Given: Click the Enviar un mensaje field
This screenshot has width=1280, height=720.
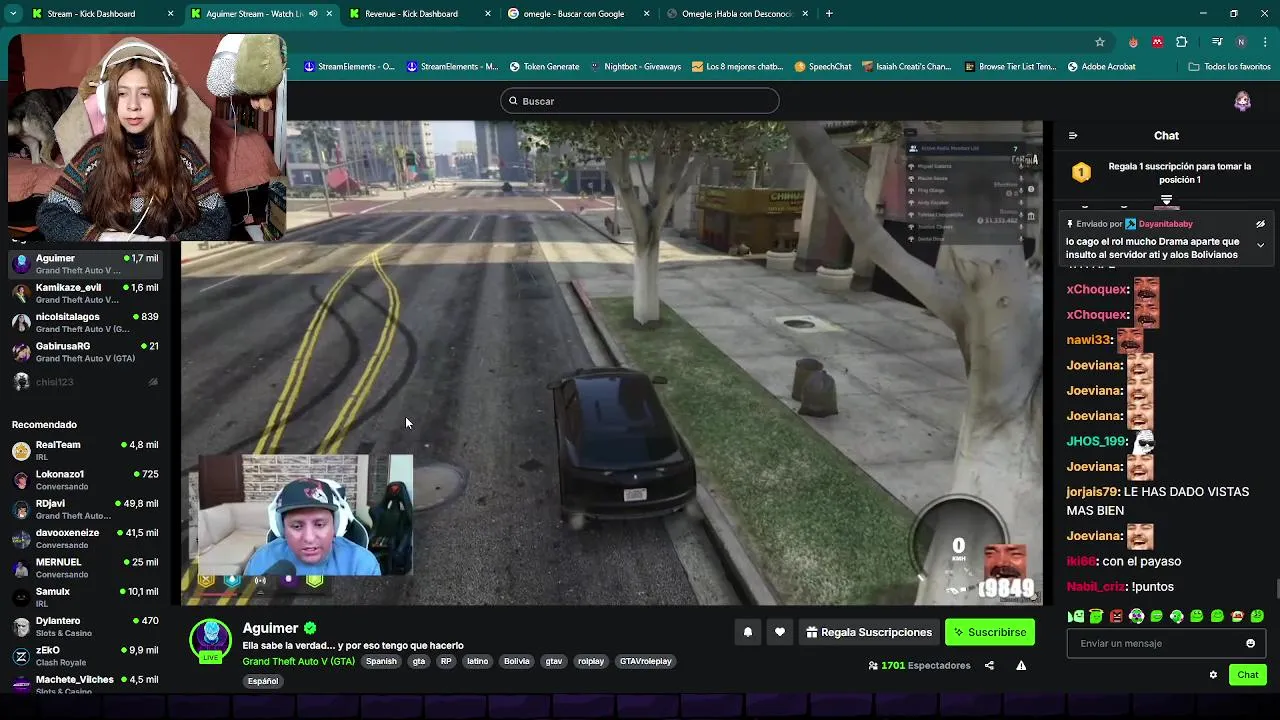Looking at the screenshot, I should coord(1166,643).
